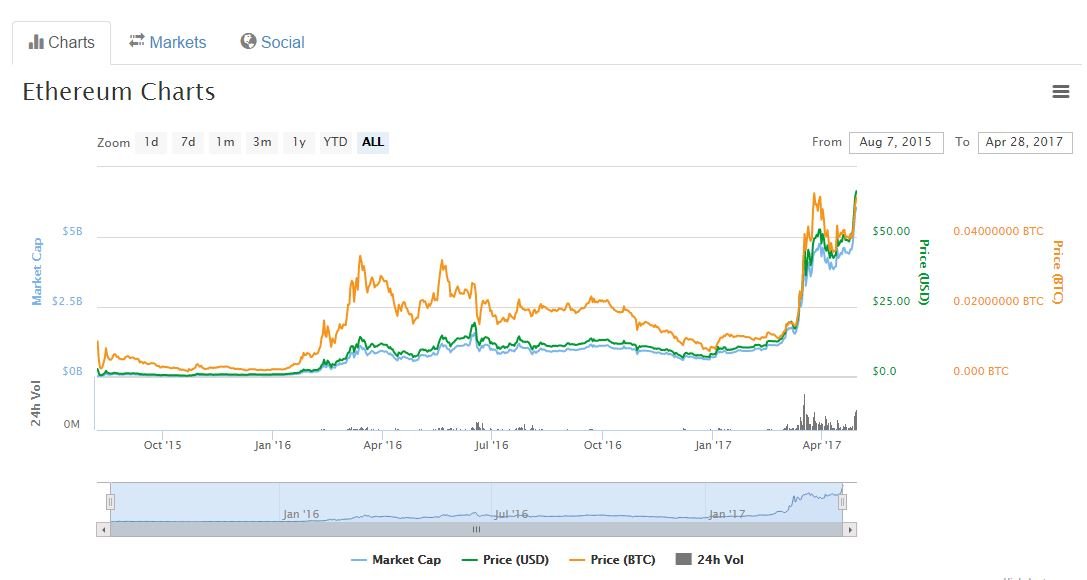The width and height of the screenshot is (1087, 580).
Task: Click the $5B market cap axis label
Action: (x=72, y=231)
